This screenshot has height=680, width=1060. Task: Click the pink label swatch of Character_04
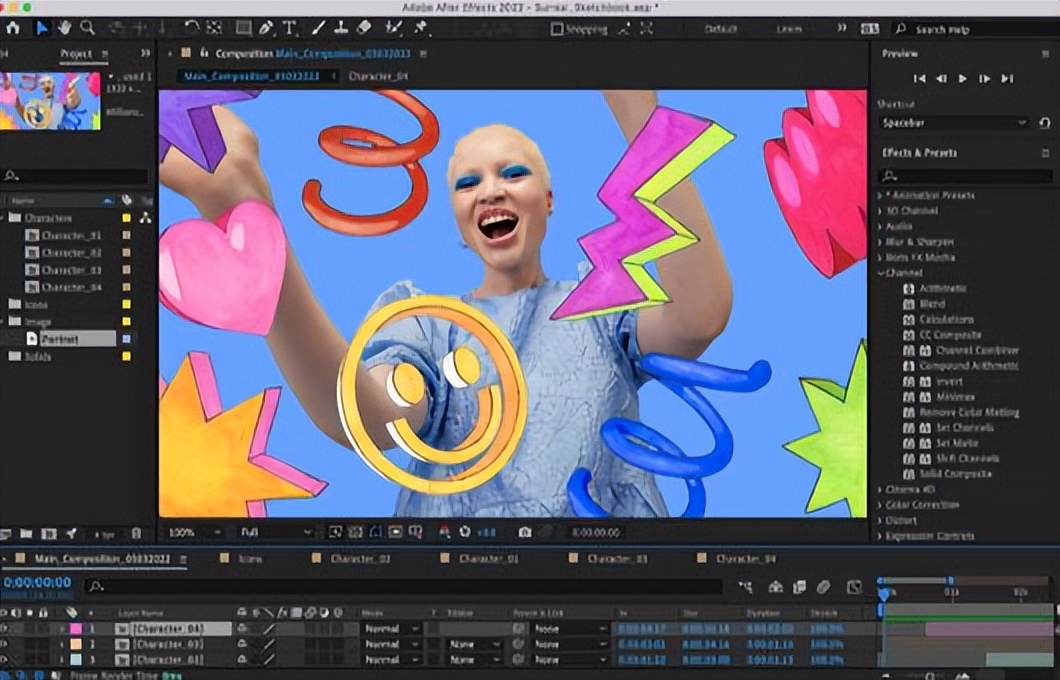click(75, 629)
